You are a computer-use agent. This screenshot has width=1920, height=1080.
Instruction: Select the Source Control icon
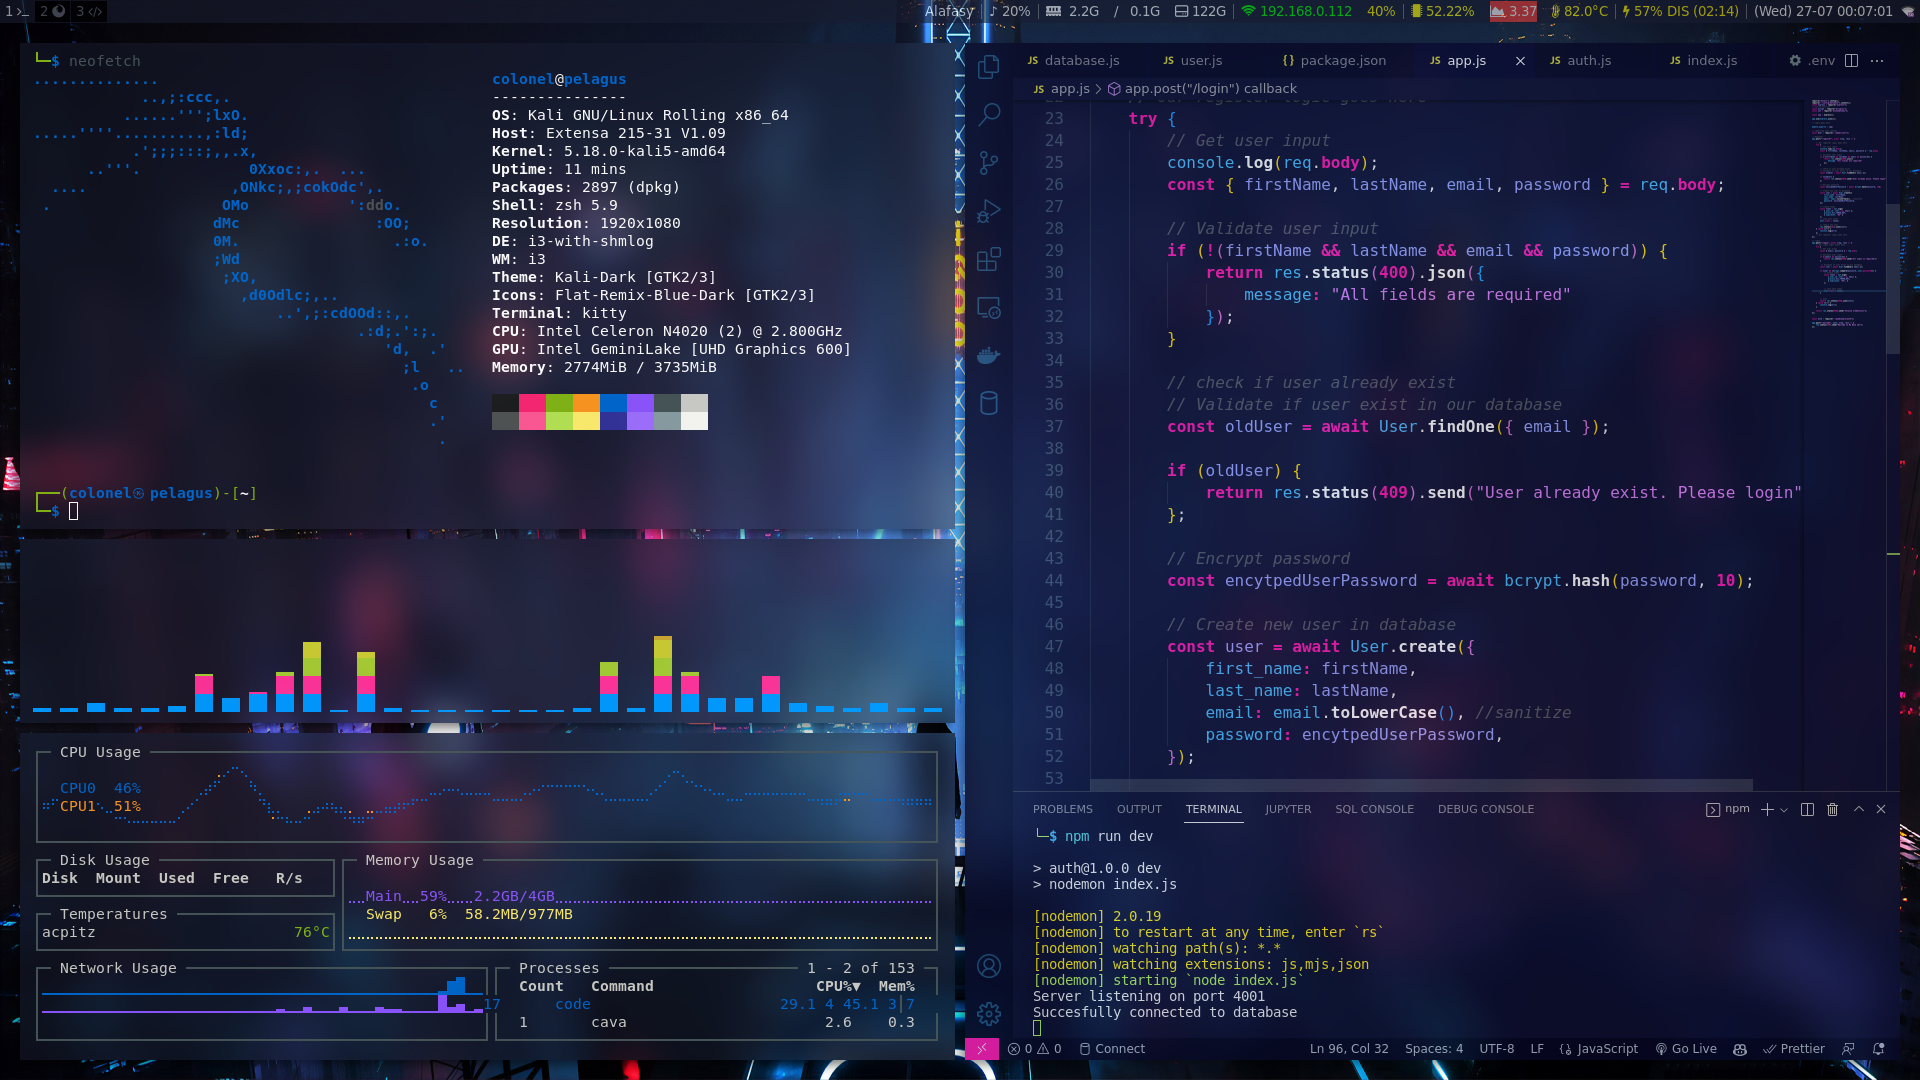[x=989, y=161]
